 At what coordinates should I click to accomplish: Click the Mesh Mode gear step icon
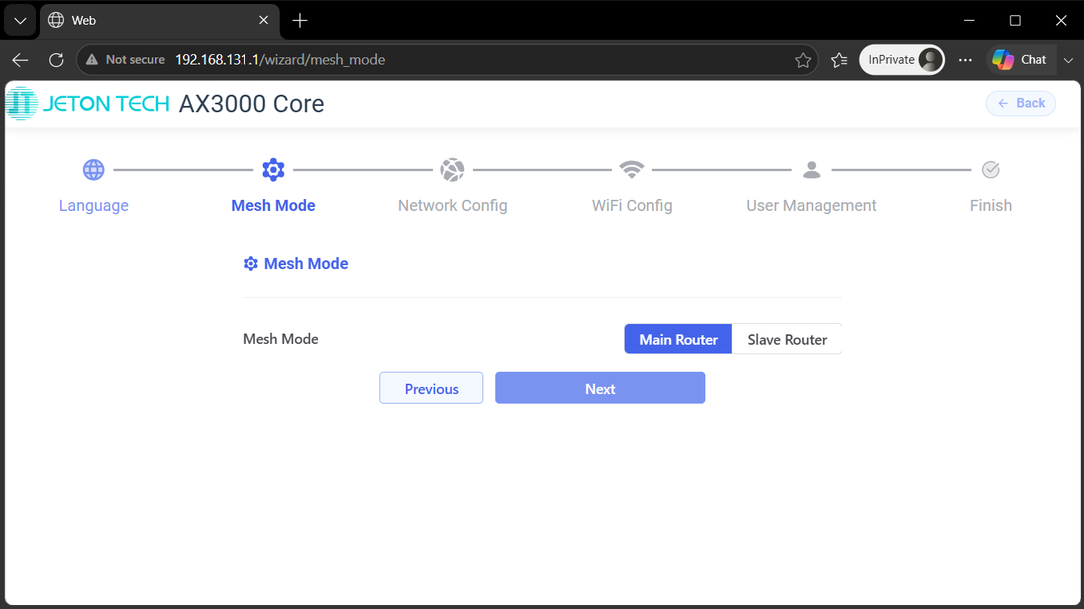tap(273, 169)
